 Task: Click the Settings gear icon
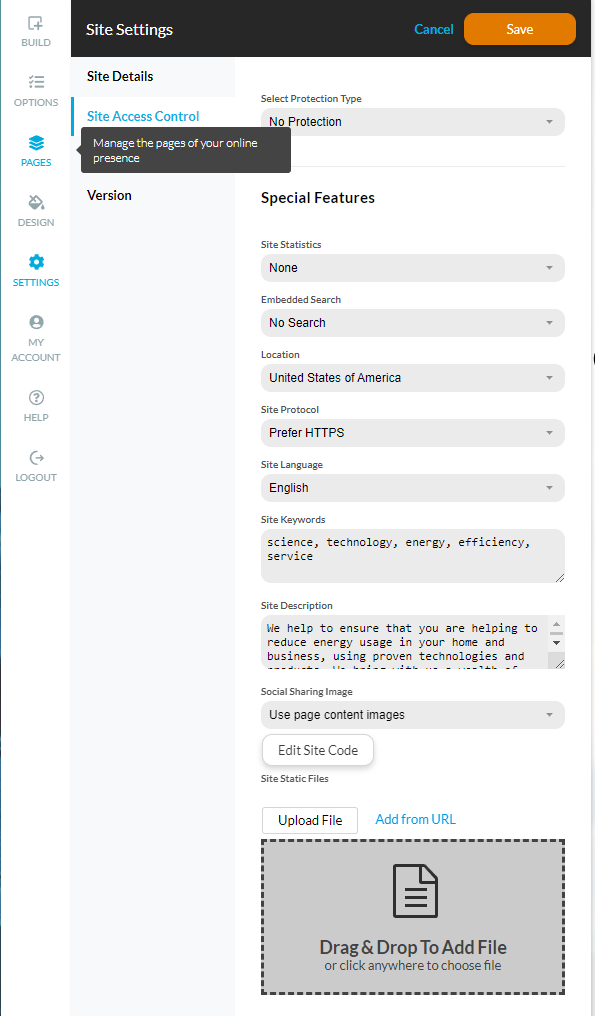point(36,262)
